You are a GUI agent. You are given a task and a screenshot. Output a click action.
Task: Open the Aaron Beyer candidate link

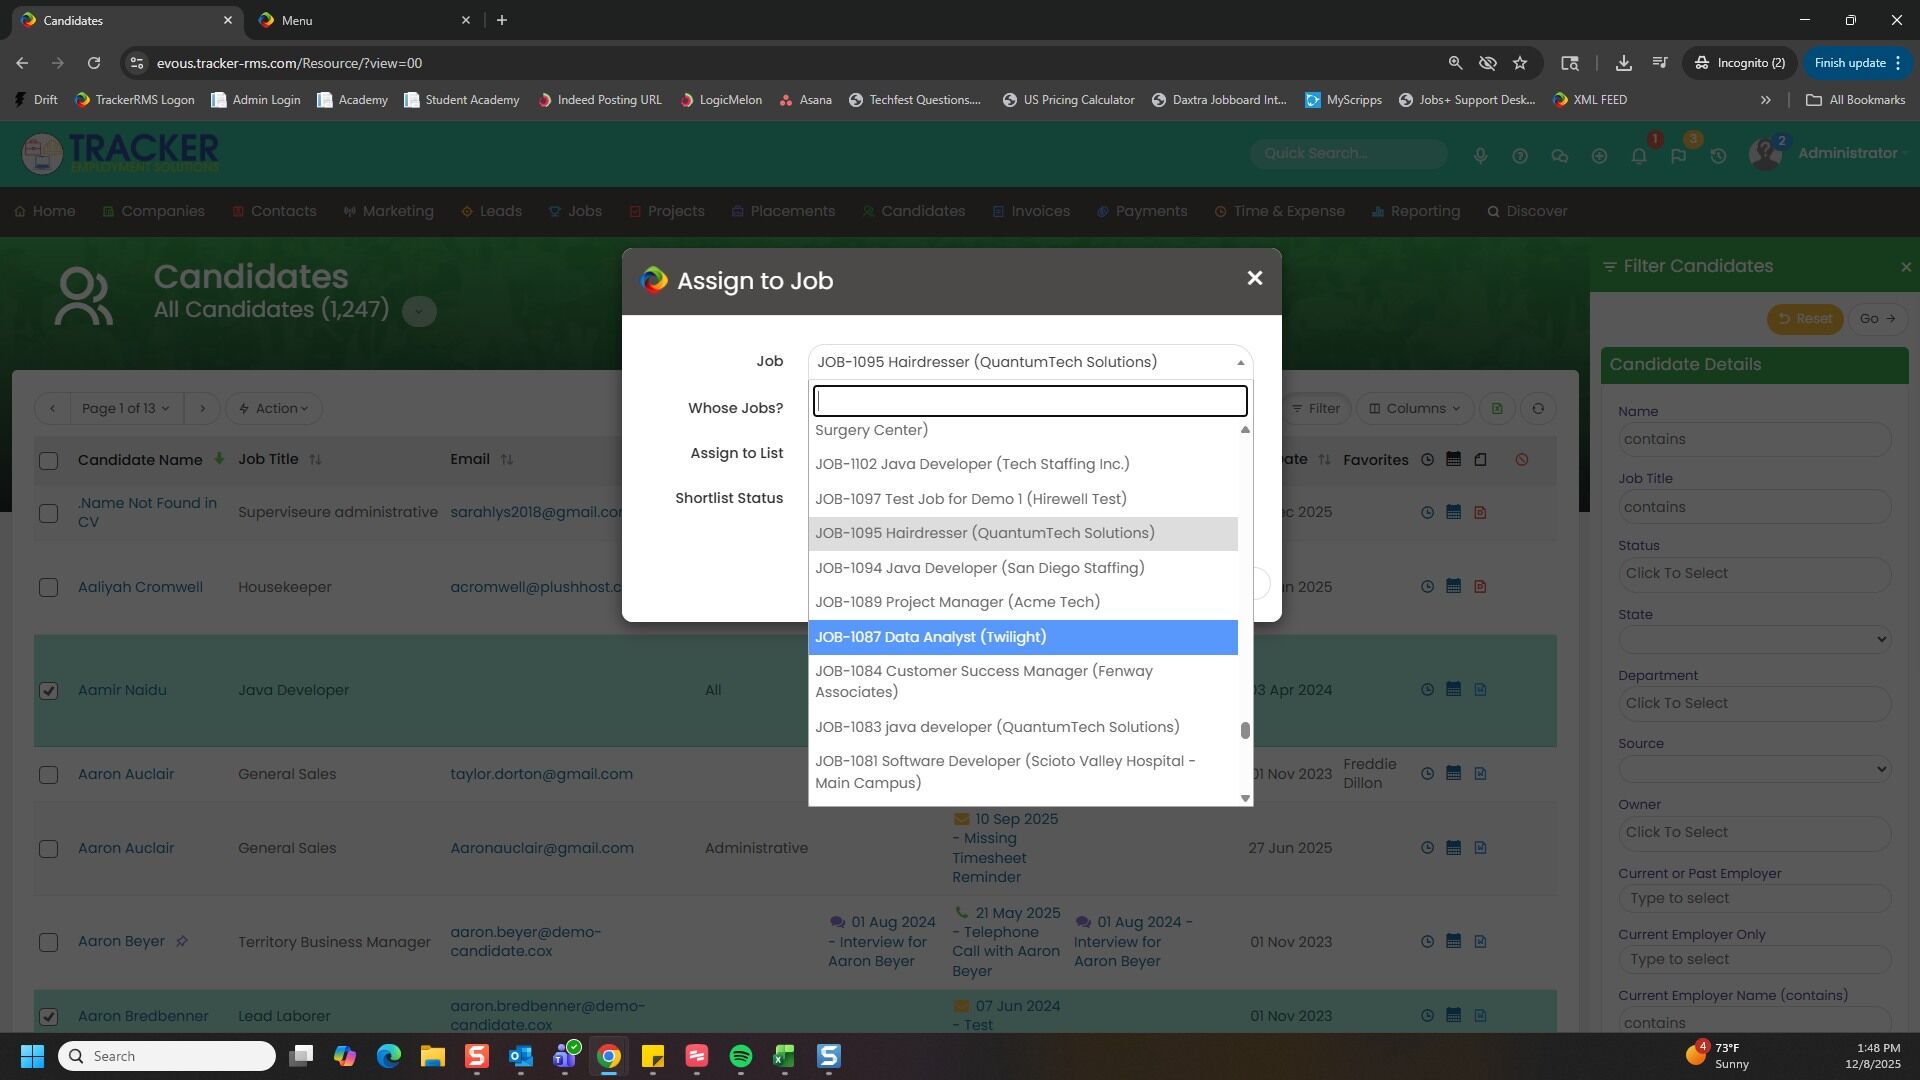coord(121,941)
